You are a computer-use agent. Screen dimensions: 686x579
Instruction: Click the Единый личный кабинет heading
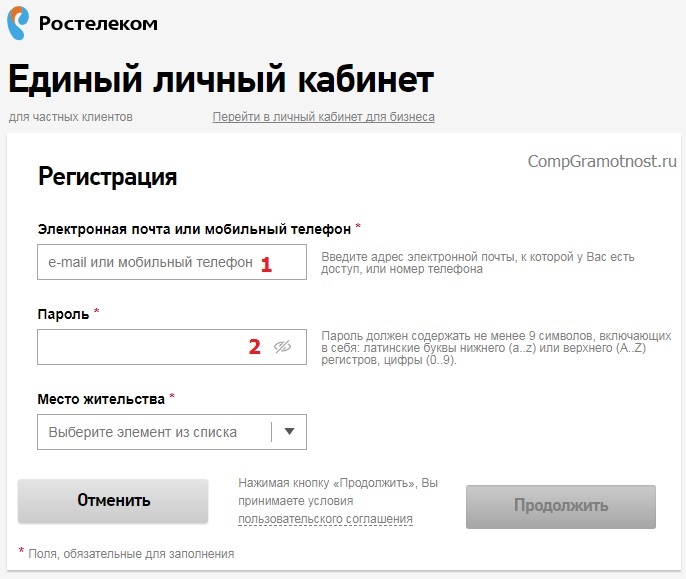tap(221, 80)
